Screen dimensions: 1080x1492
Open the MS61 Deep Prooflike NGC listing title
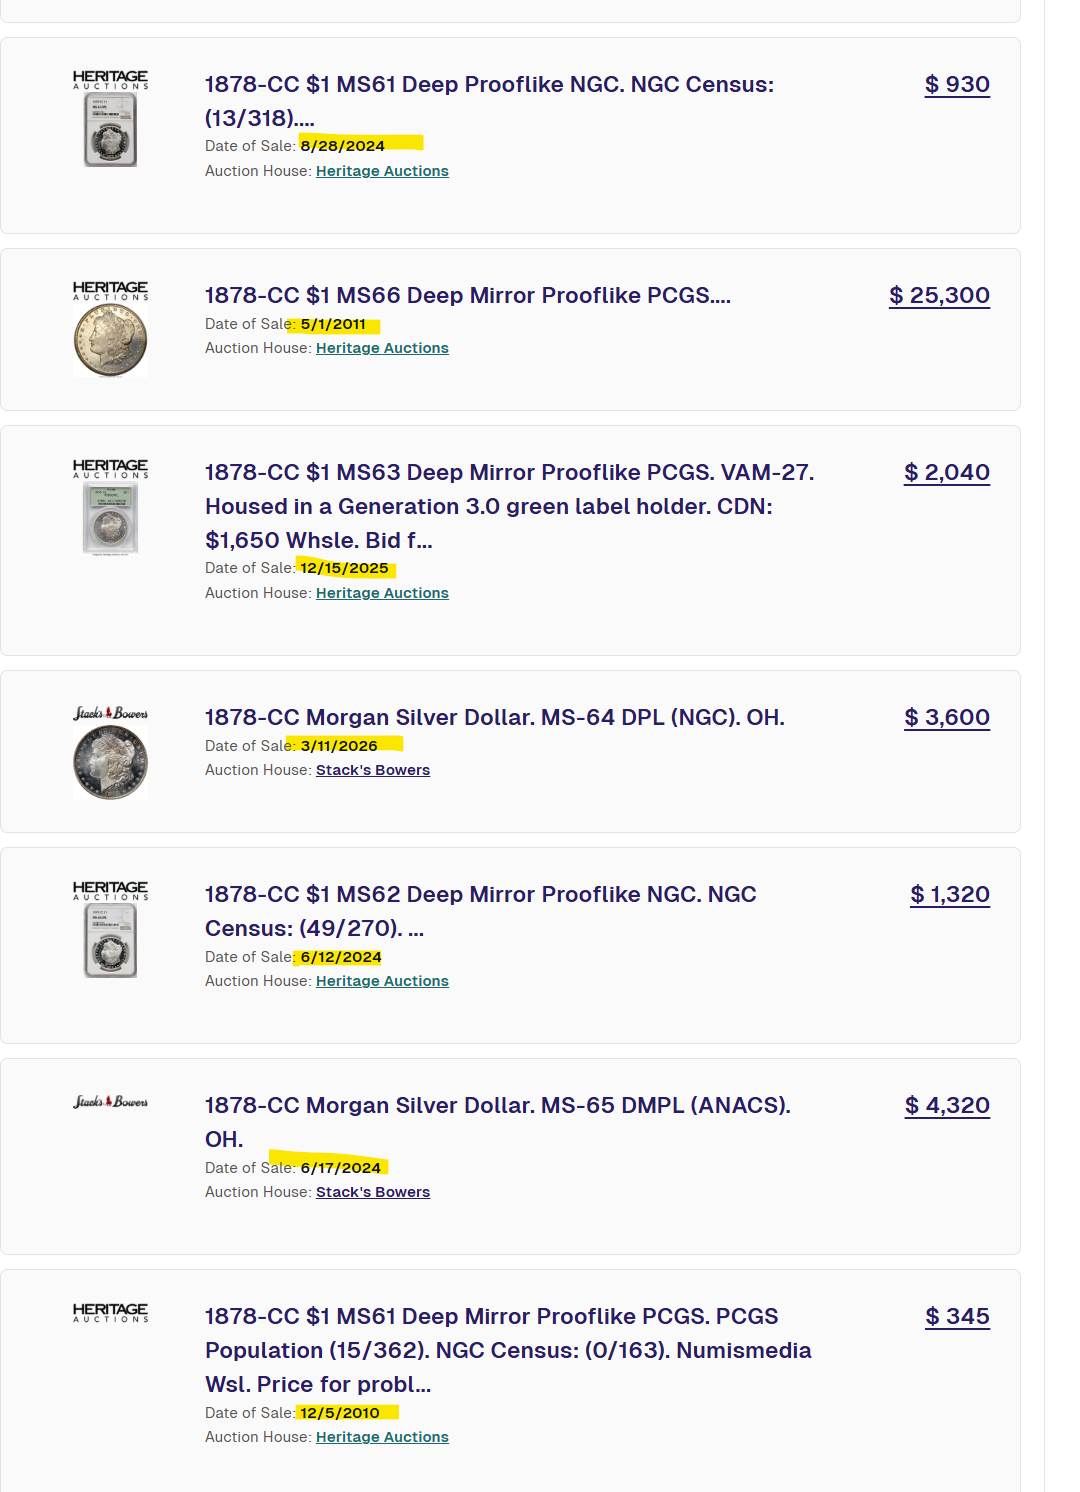(x=489, y=101)
